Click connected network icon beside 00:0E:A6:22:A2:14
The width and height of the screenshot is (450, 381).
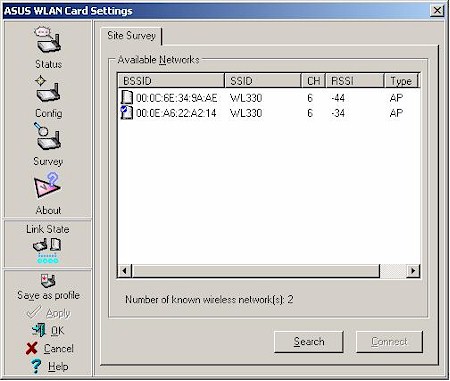point(127,113)
